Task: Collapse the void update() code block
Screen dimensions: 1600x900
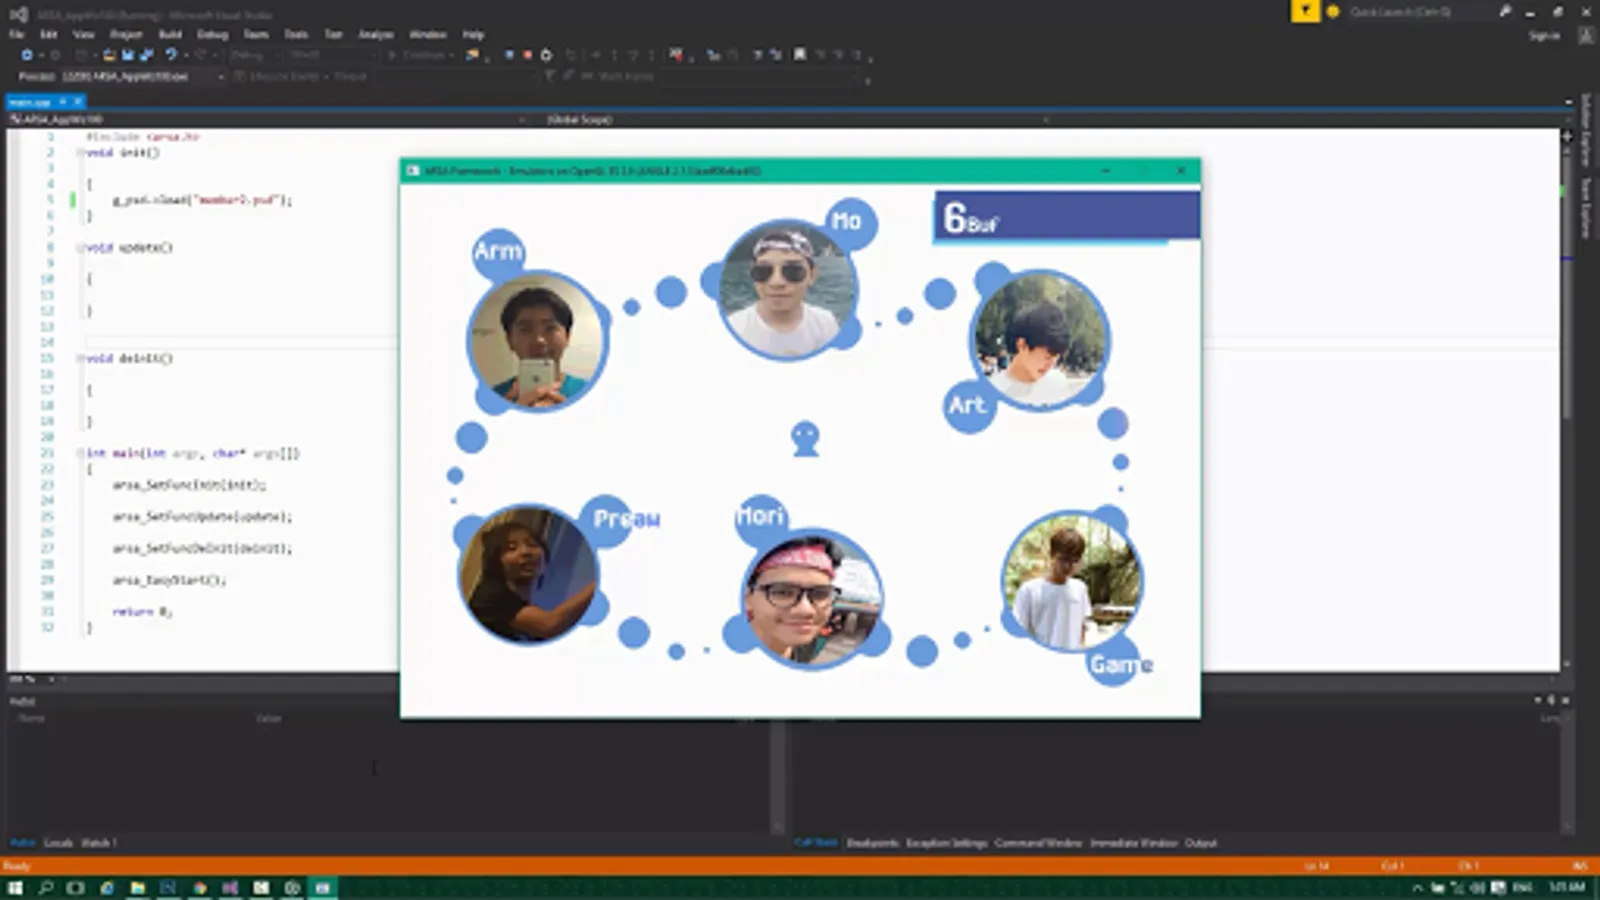Action: [x=80, y=247]
